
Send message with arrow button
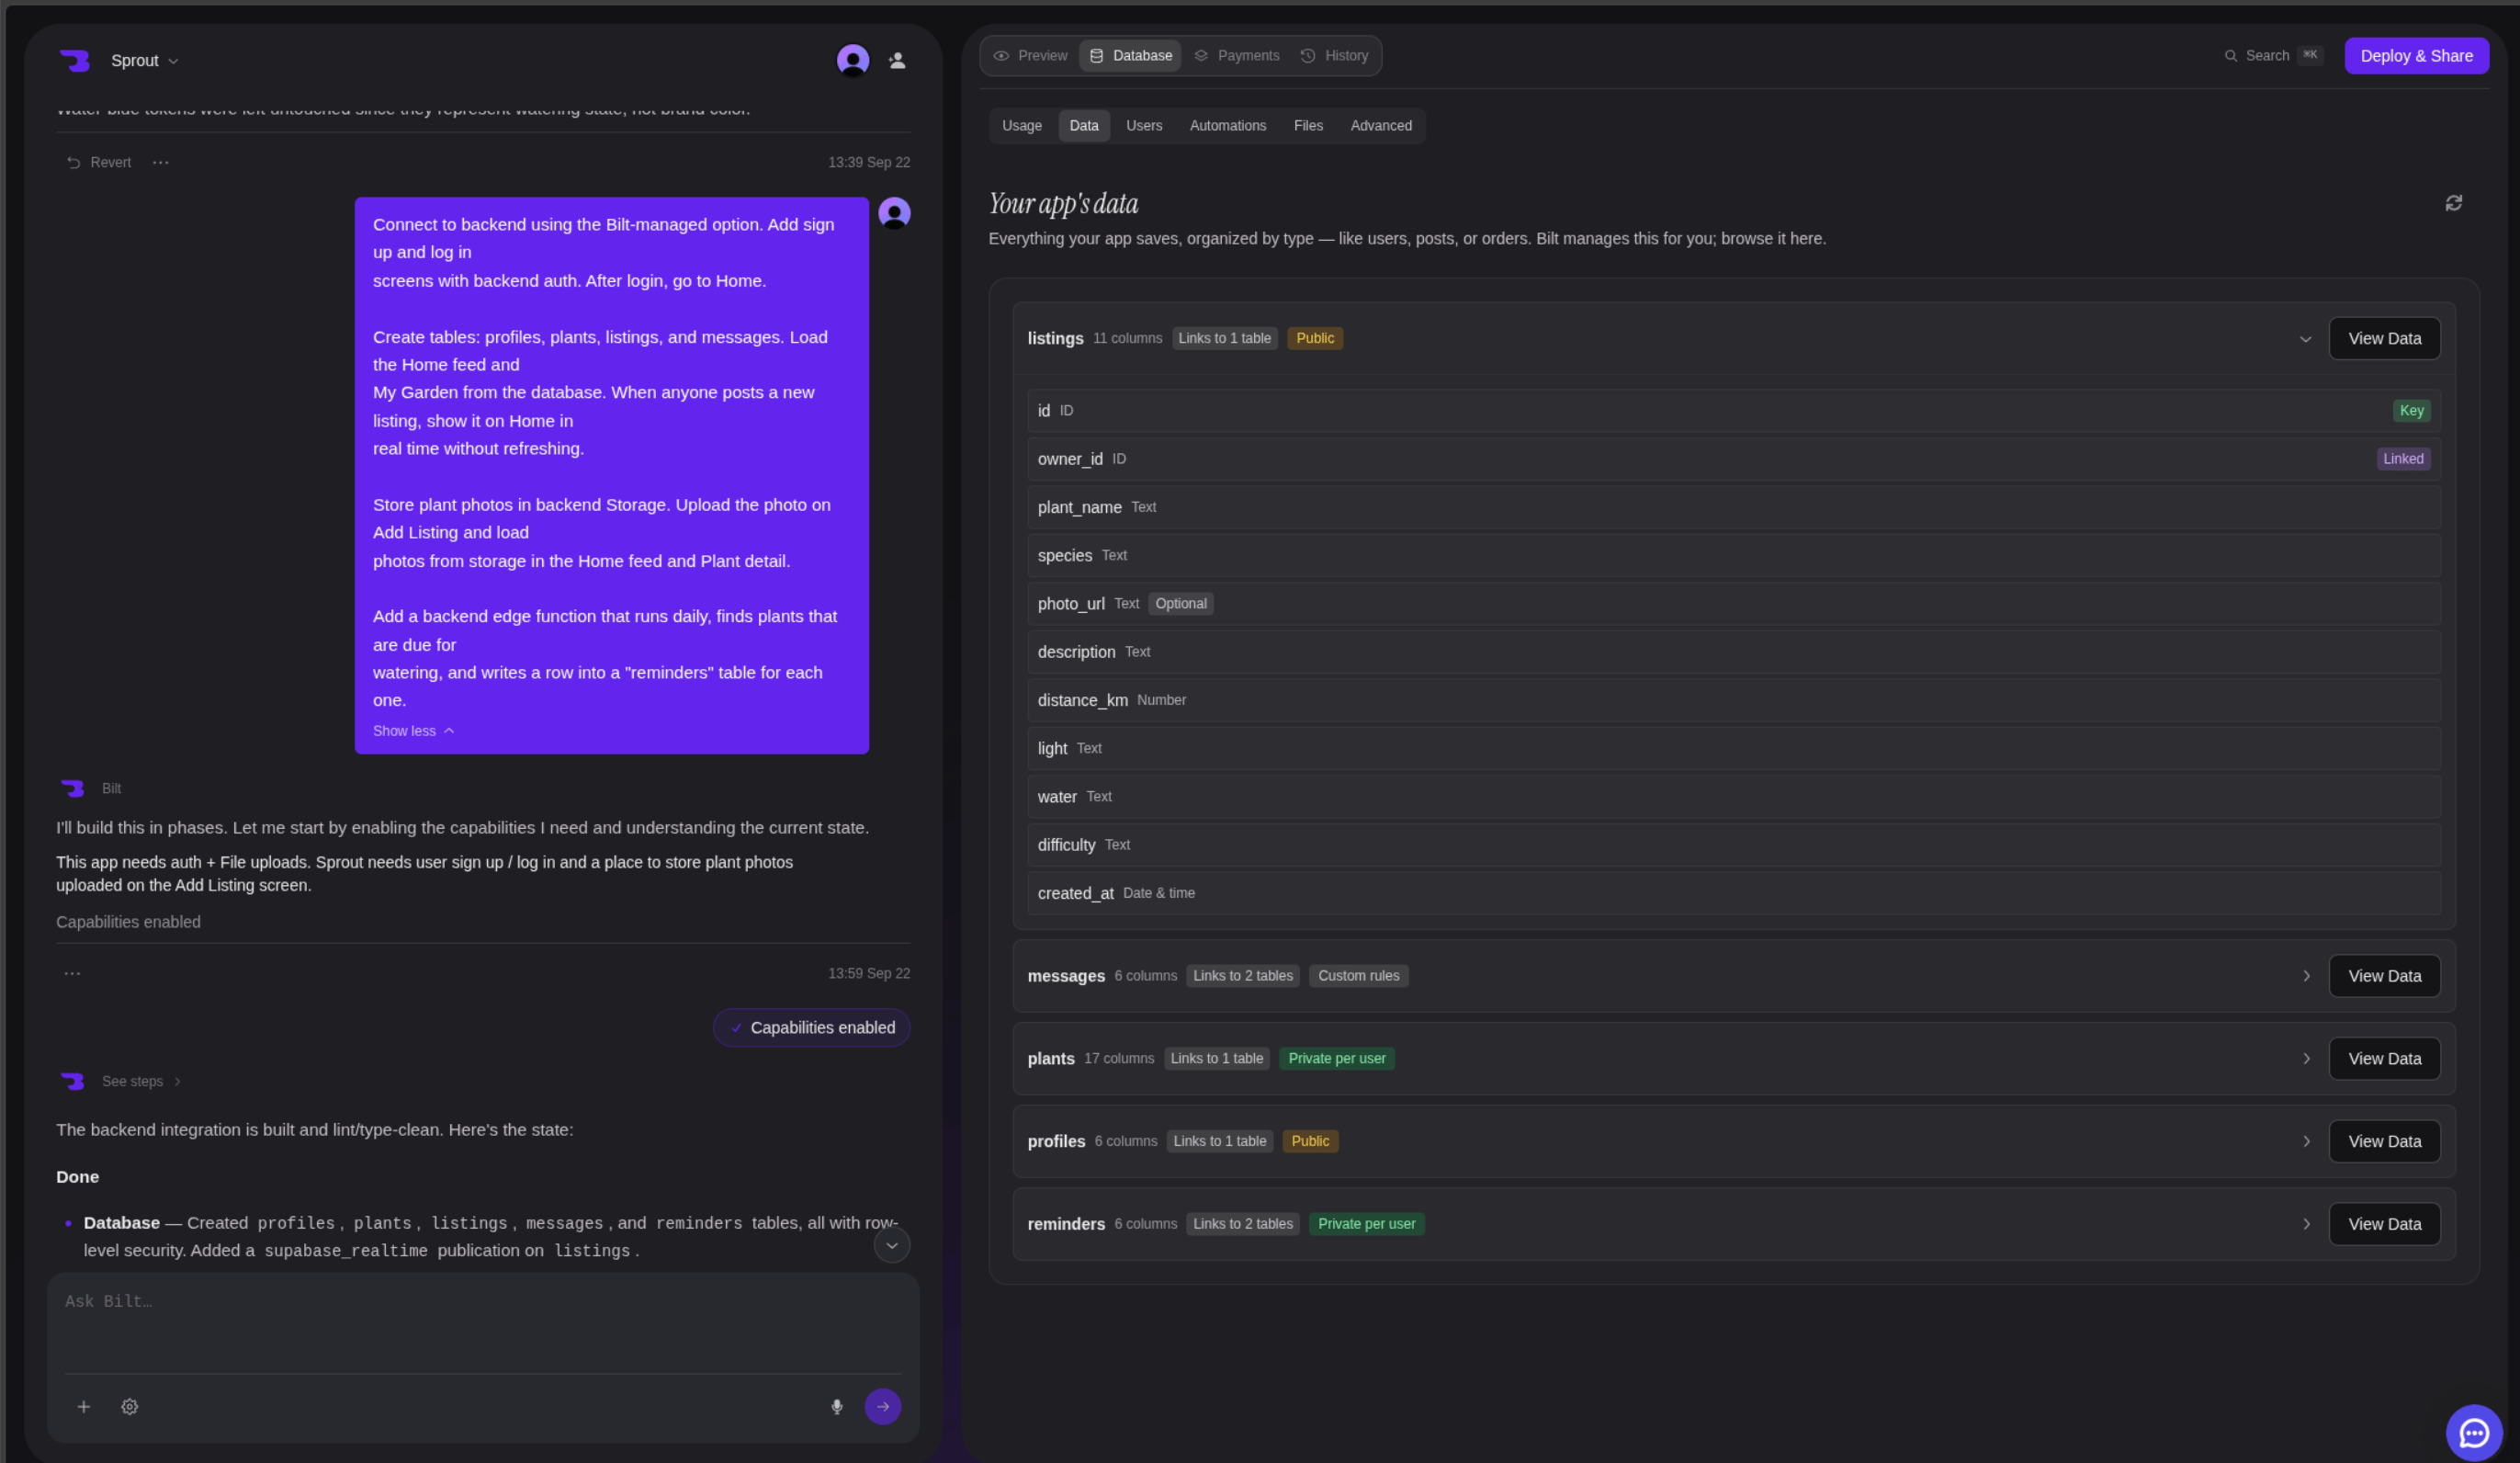pyautogui.click(x=882, y=1406)
